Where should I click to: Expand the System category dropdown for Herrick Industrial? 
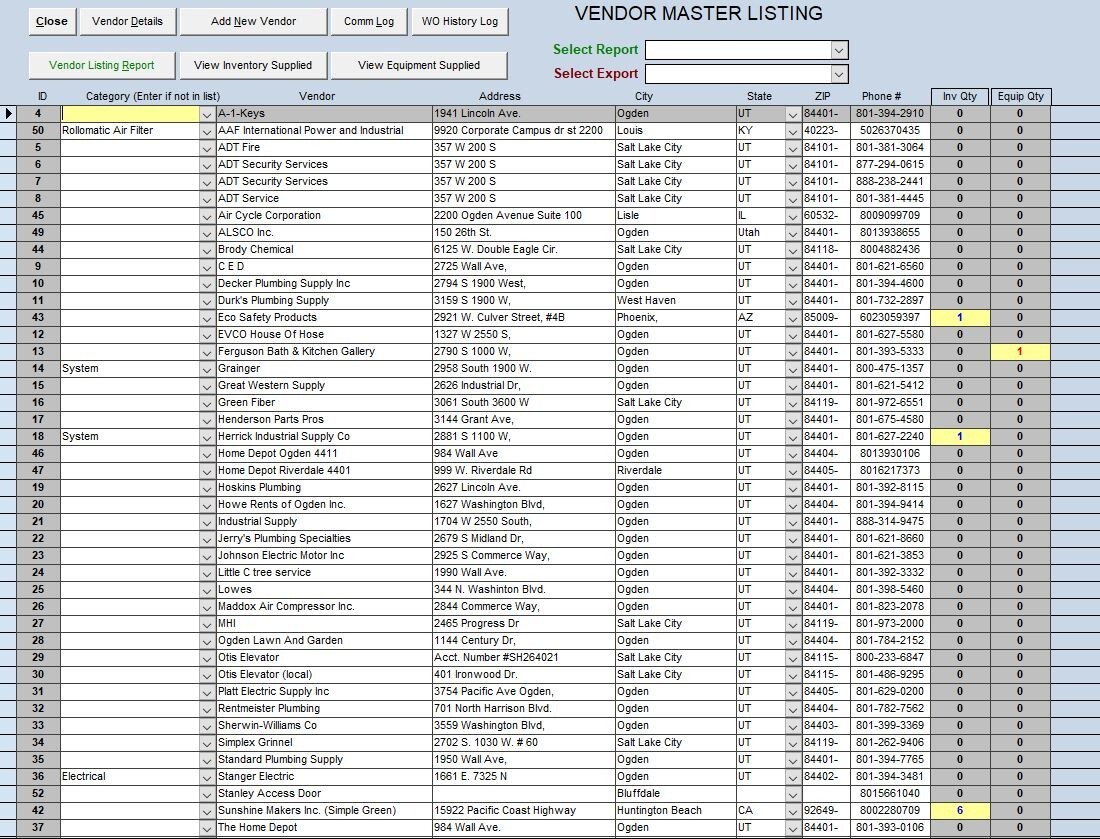pyautogui.click(x=207, y=436)
